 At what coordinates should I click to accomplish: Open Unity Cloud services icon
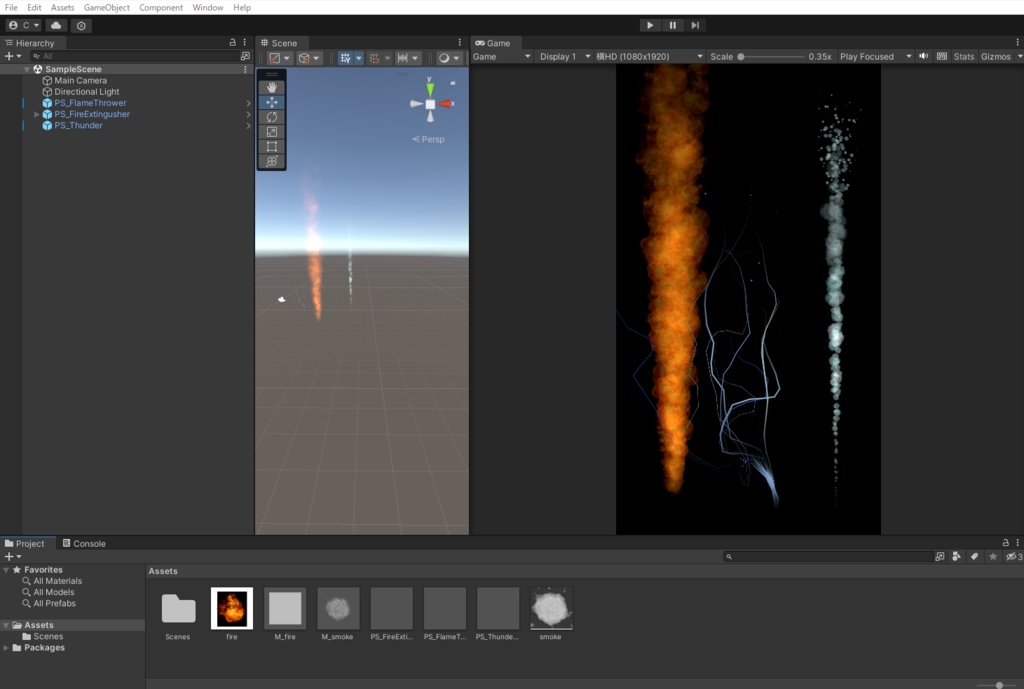[56, 25]
